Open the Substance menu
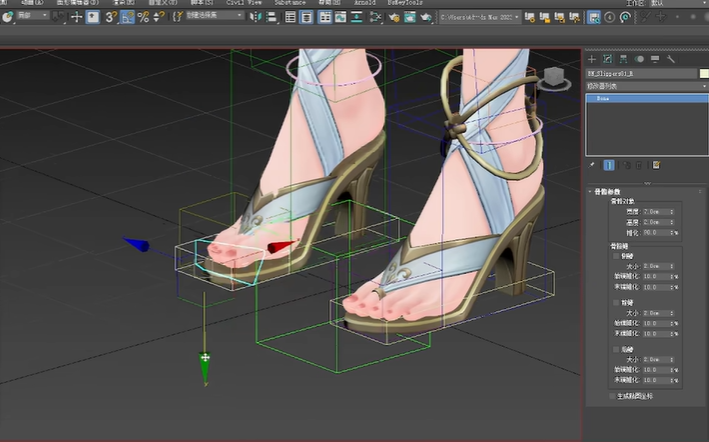This screenshot has height=442, width=709. coord(290,3)
